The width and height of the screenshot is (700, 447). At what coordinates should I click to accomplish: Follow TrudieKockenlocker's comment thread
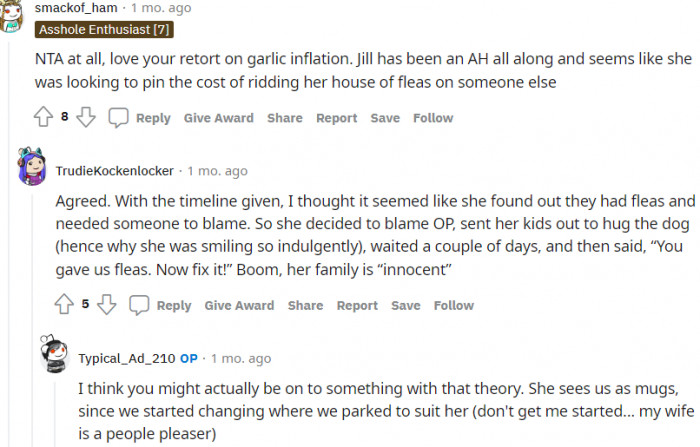point(454,305)
